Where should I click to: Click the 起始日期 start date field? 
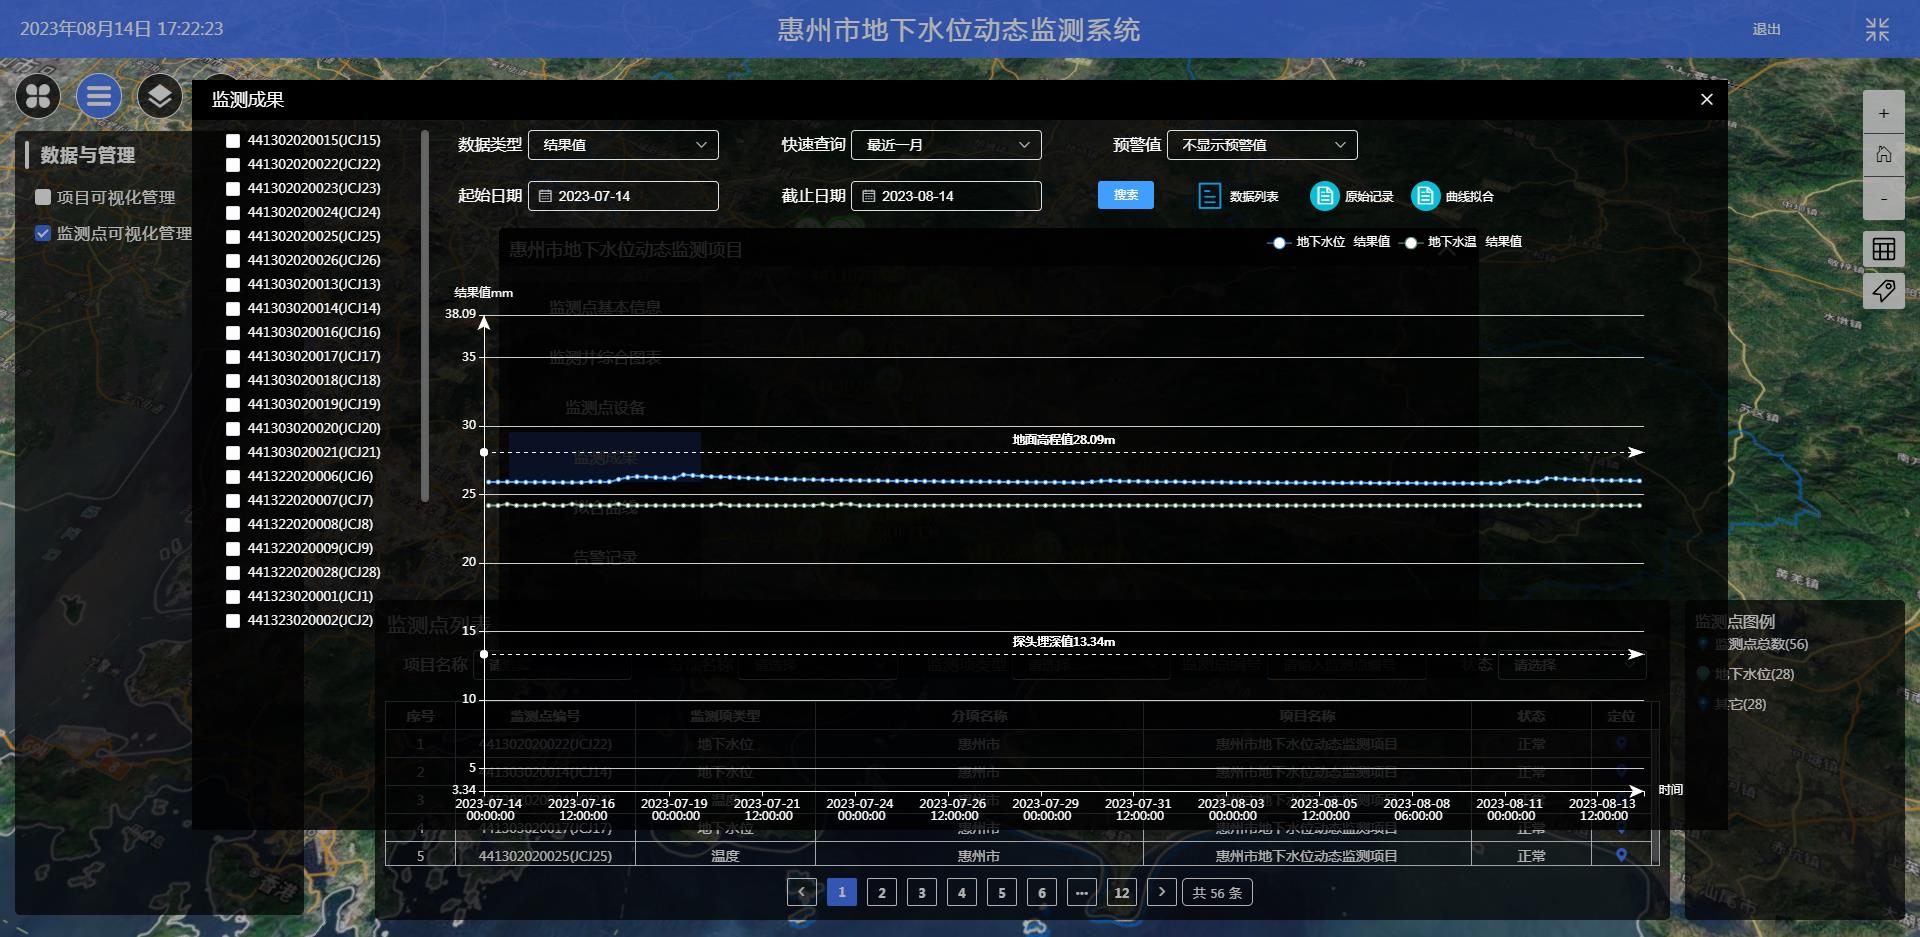click(623, 196)
